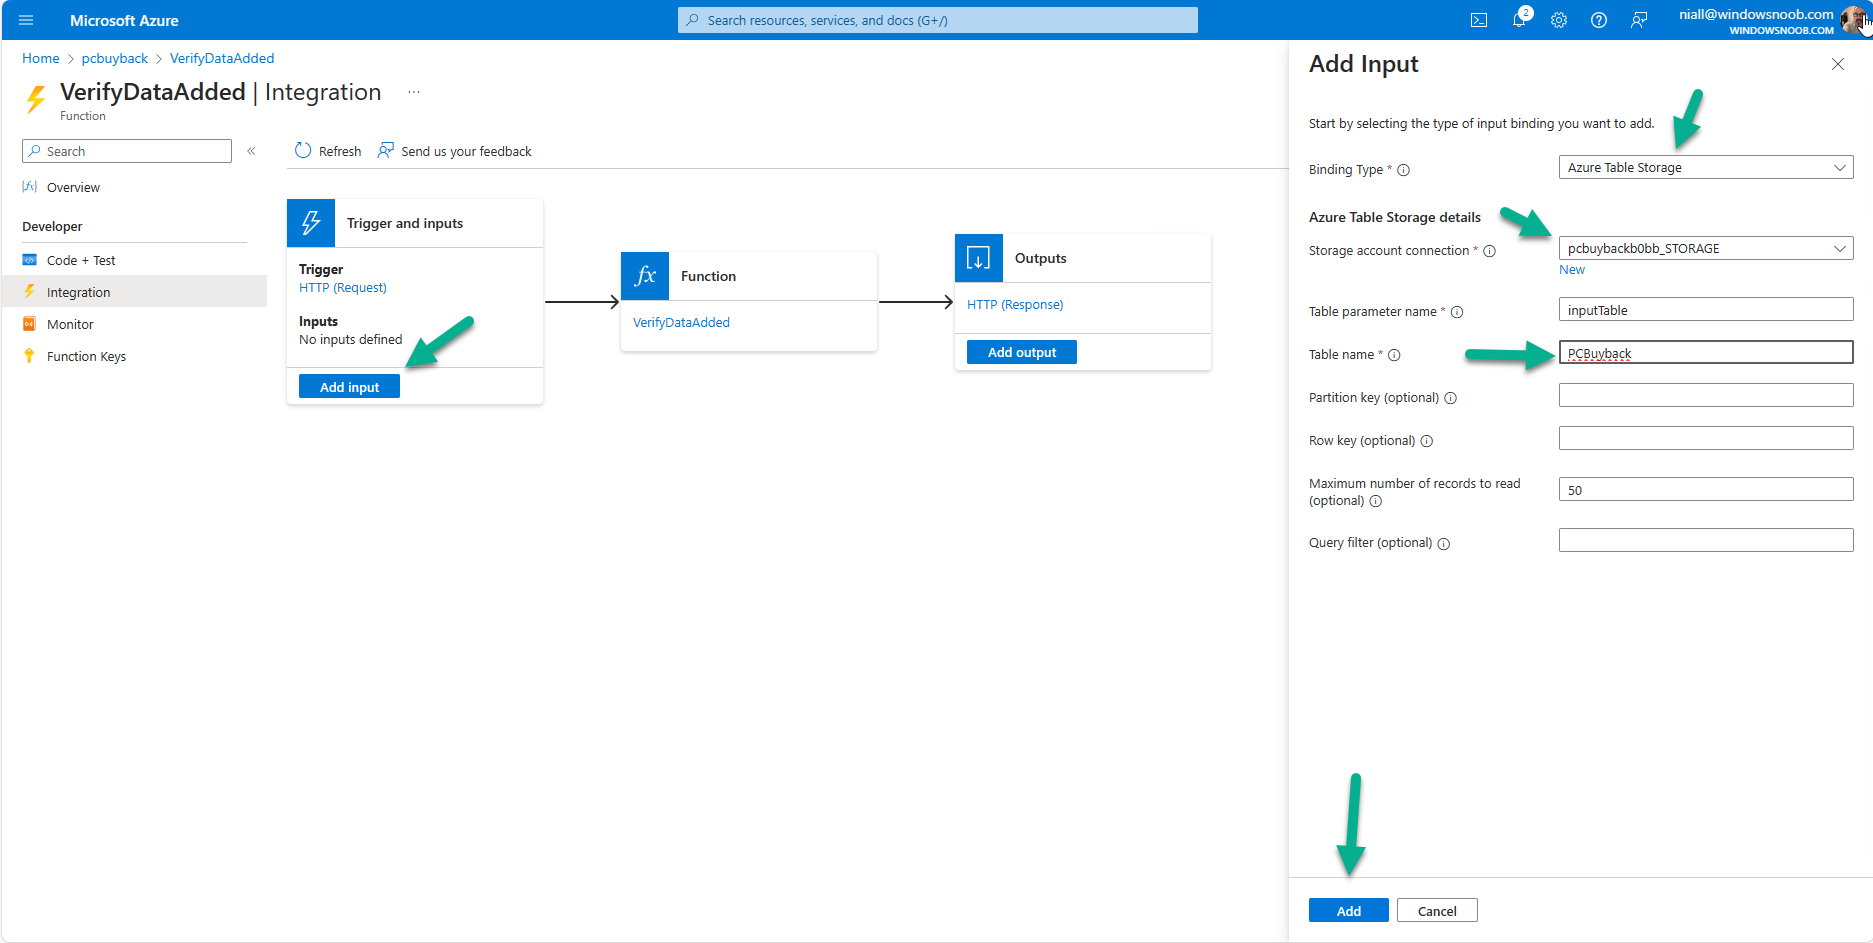Click the feedback person icon in the toolbar

tap(385, 150)
